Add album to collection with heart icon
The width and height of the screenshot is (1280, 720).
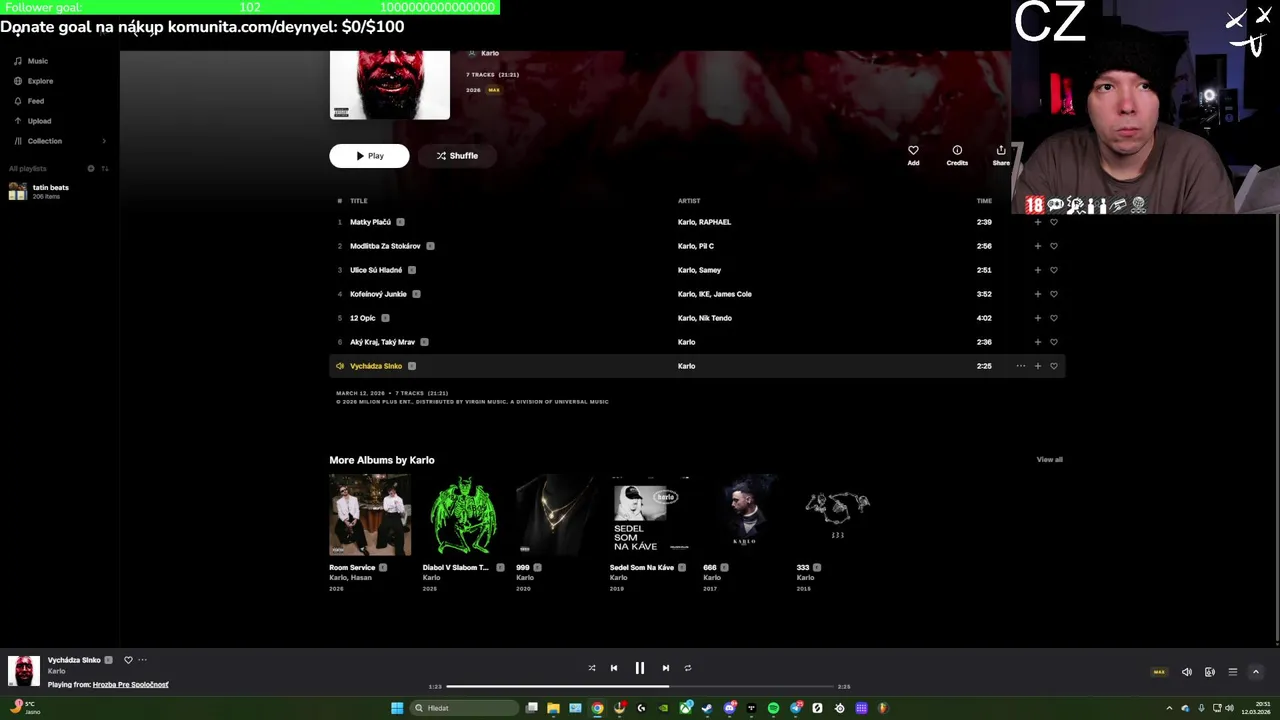(913, 155)
